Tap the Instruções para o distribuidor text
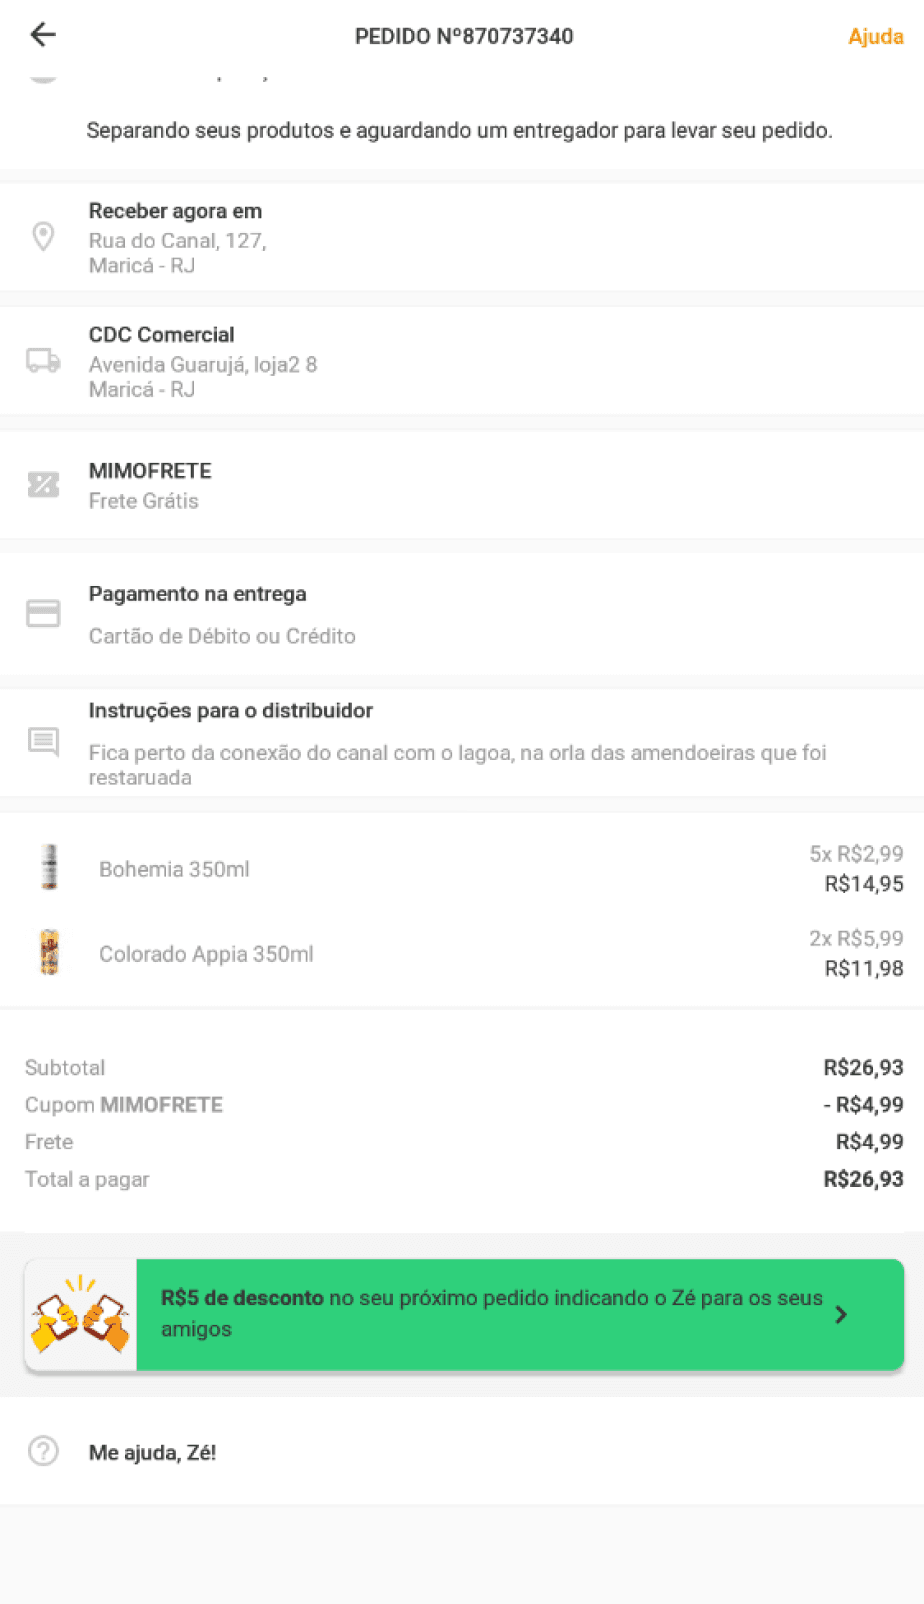Viewport: 924px width, 1604px height. 230,711
